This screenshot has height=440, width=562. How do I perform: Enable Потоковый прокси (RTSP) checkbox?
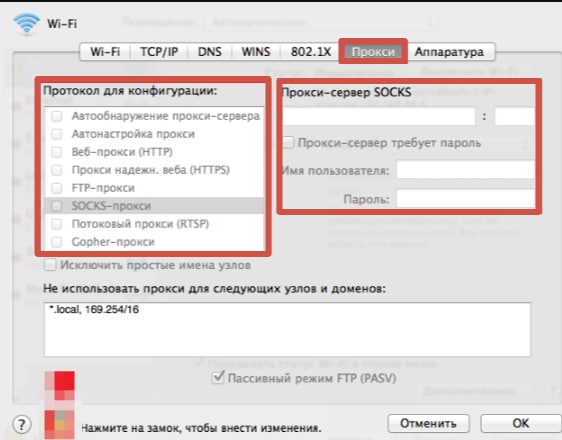pos(57,224)
